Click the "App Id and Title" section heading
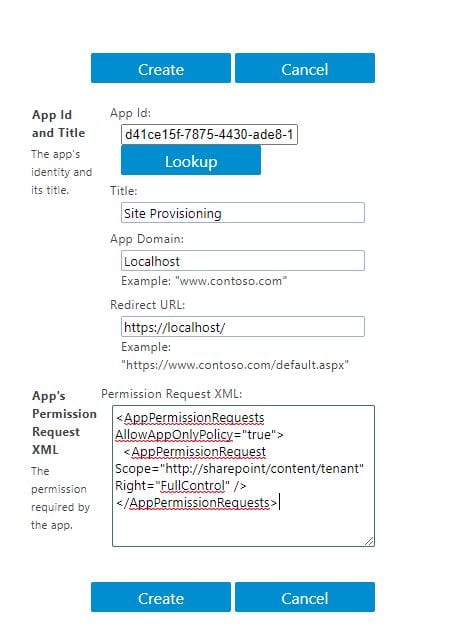The image size is (464, 642). [59, 124]
